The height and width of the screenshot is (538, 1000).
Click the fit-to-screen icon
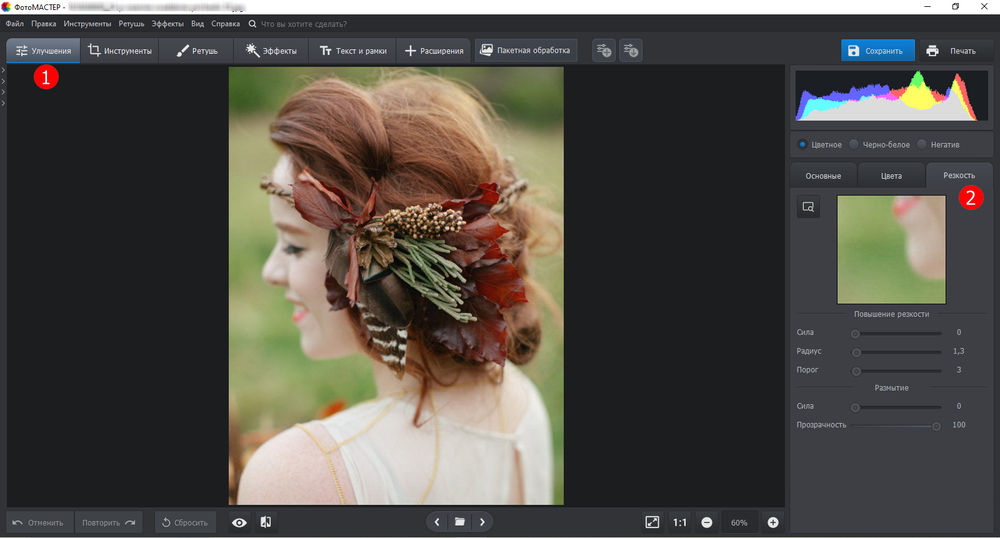point(652,522)
